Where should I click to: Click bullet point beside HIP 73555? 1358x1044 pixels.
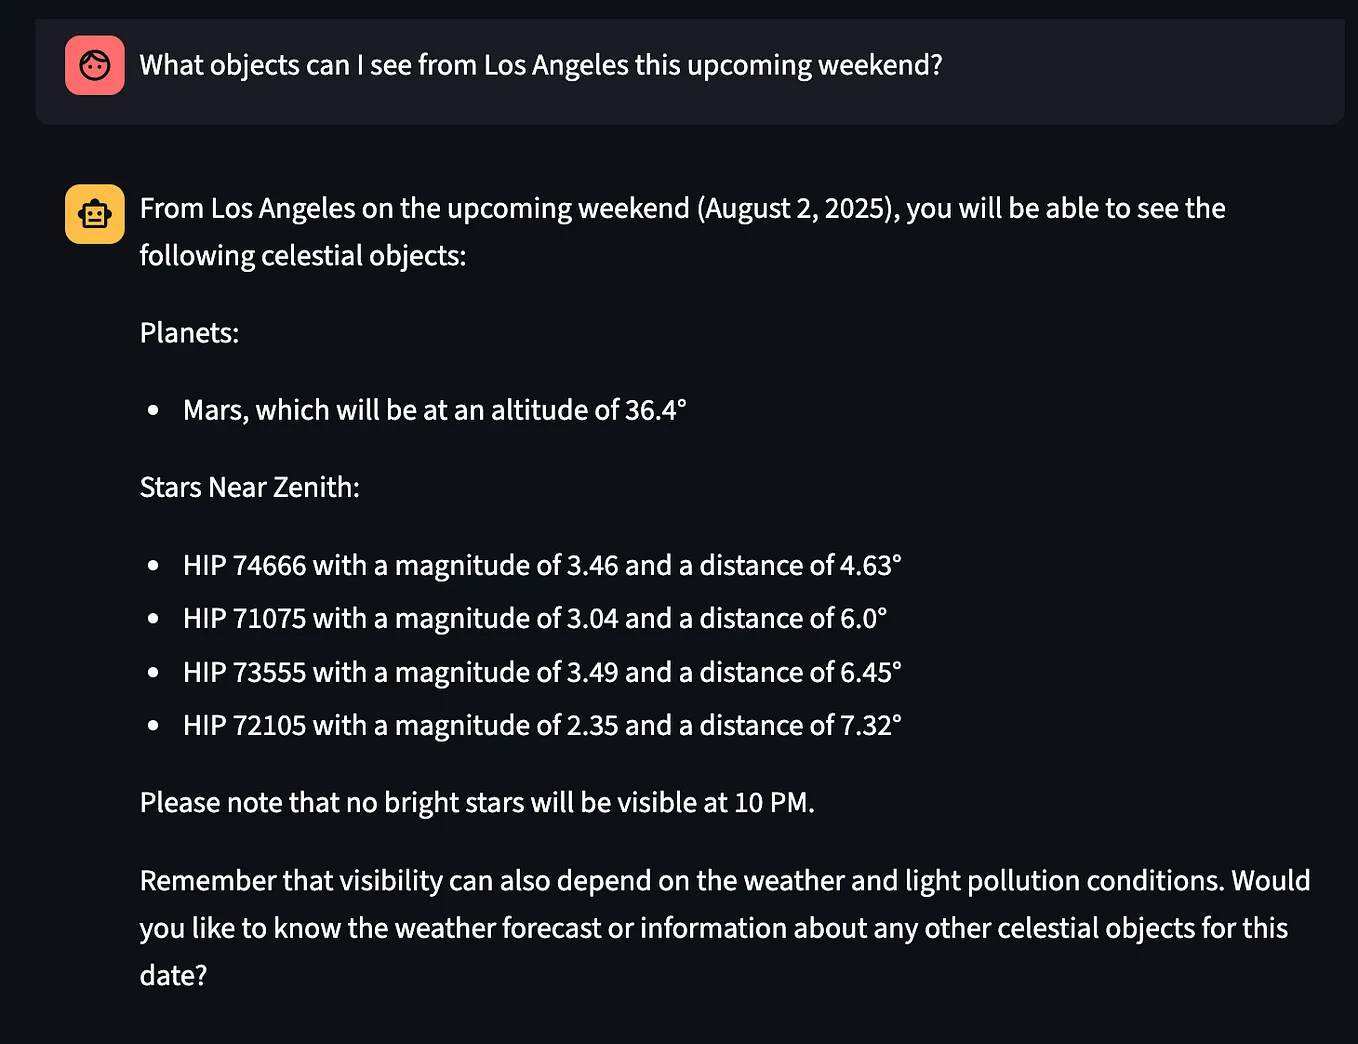[153, 672]
